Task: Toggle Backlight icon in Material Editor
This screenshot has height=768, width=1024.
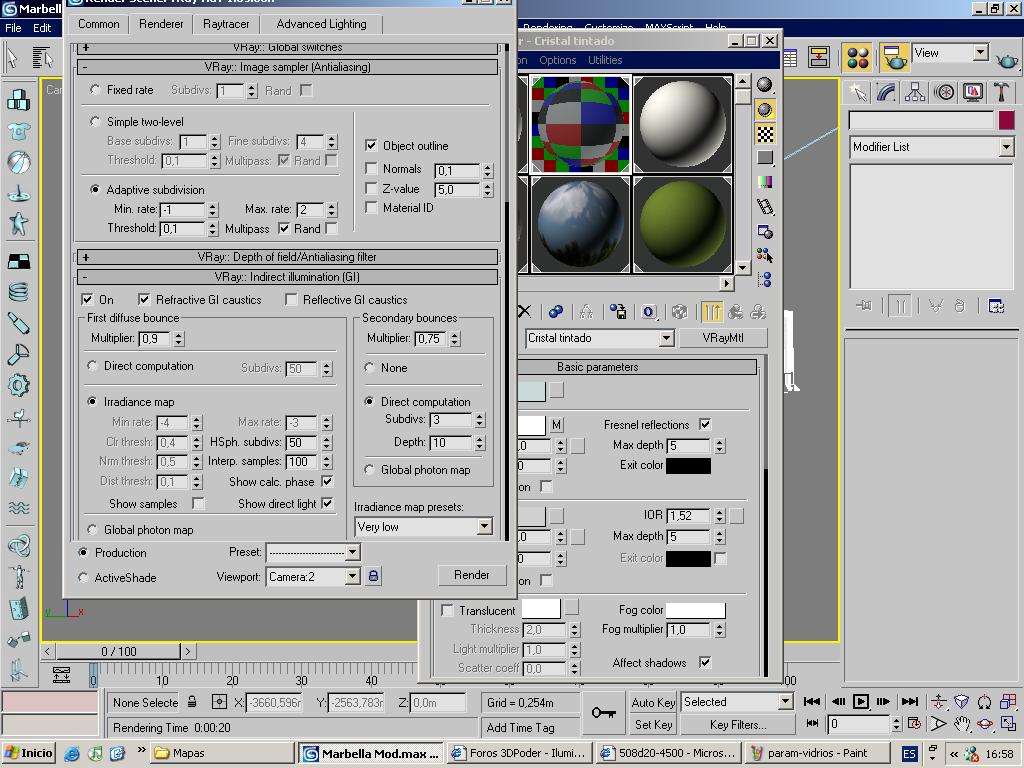Action: point(765,110)
